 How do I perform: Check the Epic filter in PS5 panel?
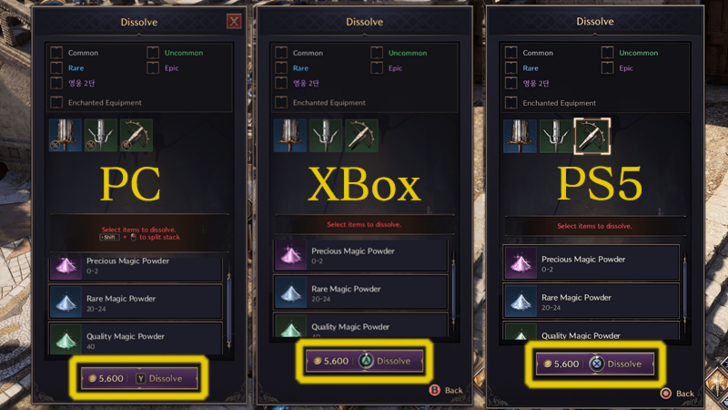click(x=607, y=68)
